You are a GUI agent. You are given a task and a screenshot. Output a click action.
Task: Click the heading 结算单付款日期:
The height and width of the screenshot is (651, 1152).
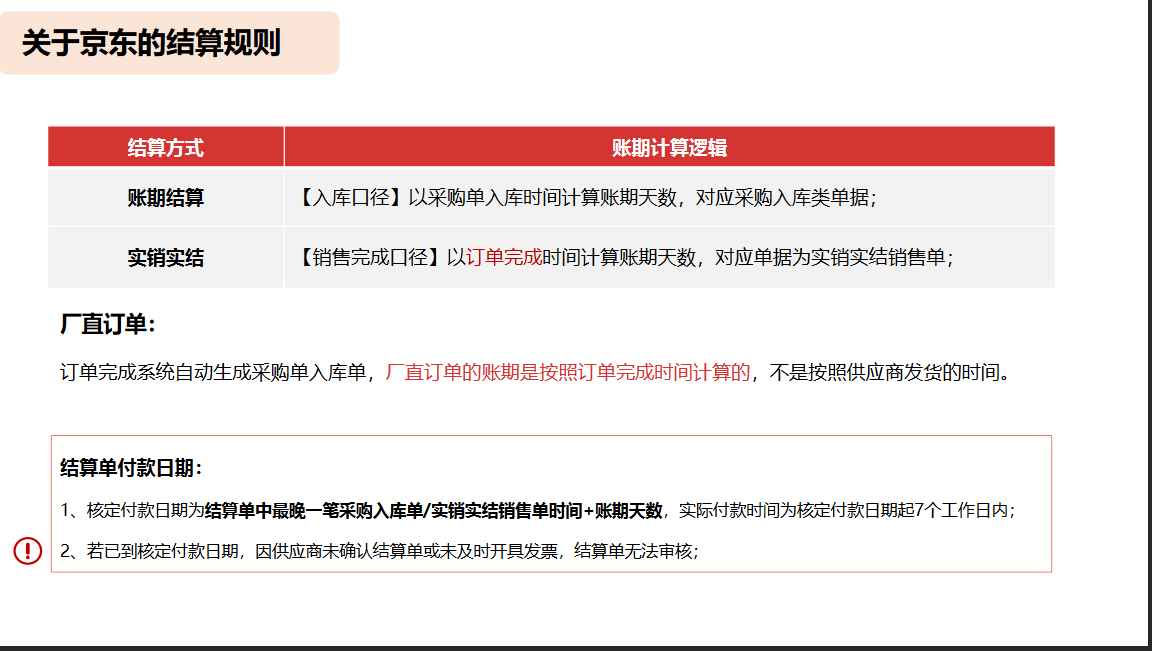(132, 468)
